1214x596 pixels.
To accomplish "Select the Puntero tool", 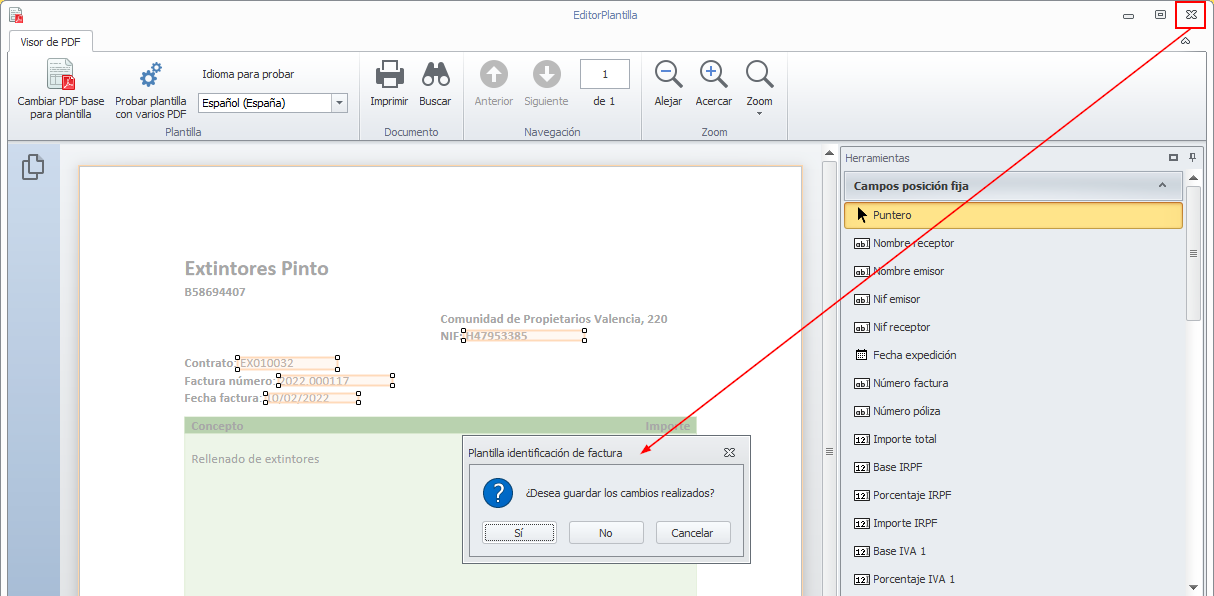I will coord(1013,215).
